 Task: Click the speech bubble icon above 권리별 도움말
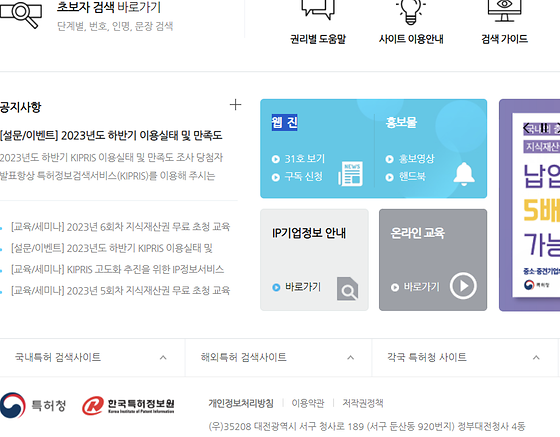[x=318, y=9]
